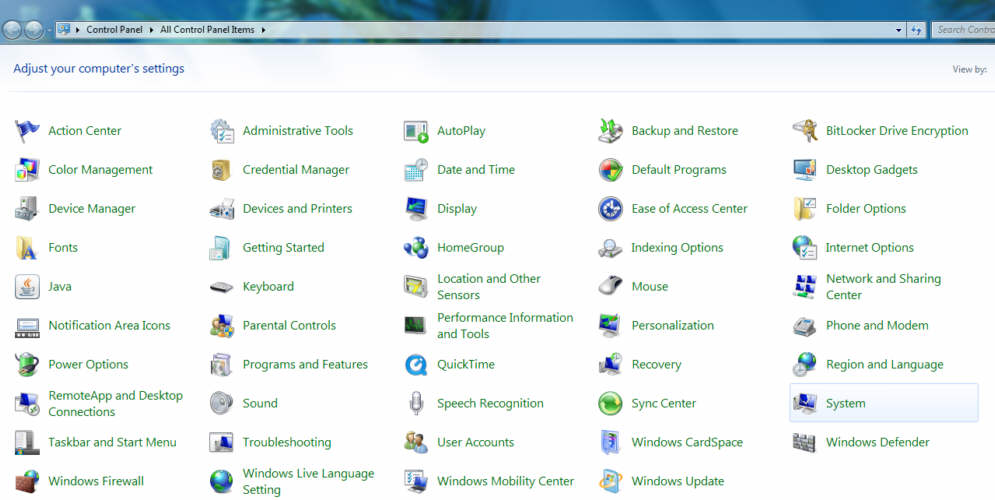Open the System link
The image size is (995, 500).
845,404
